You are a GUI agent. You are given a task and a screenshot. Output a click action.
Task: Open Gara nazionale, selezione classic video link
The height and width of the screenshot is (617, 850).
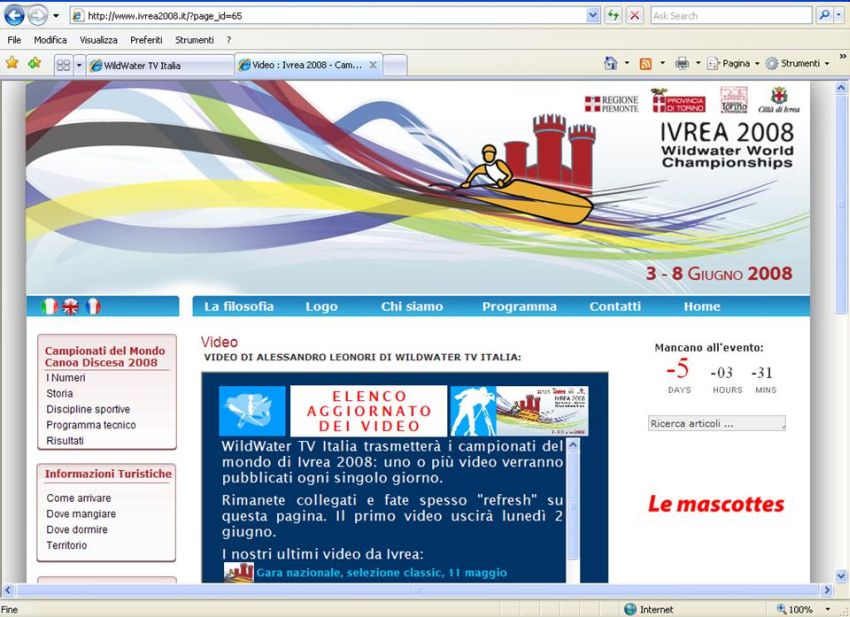pyautogui.click(x=382, y=573)
